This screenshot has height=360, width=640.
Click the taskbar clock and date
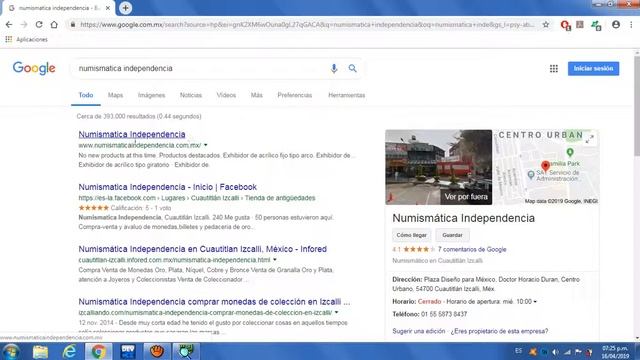[x=614, y=352]
